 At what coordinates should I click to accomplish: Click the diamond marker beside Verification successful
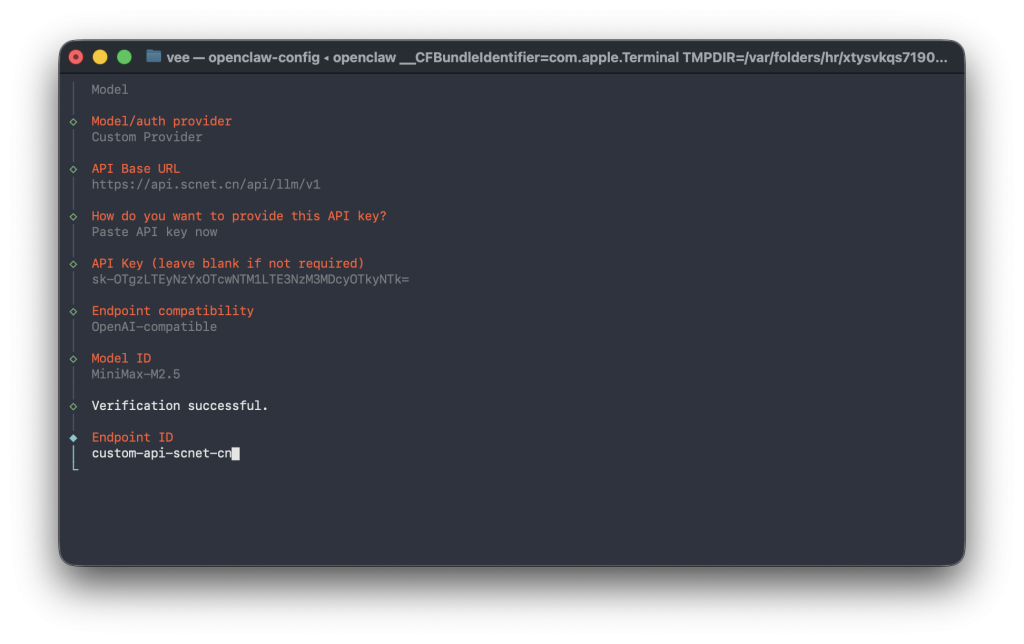pos(73,406)
